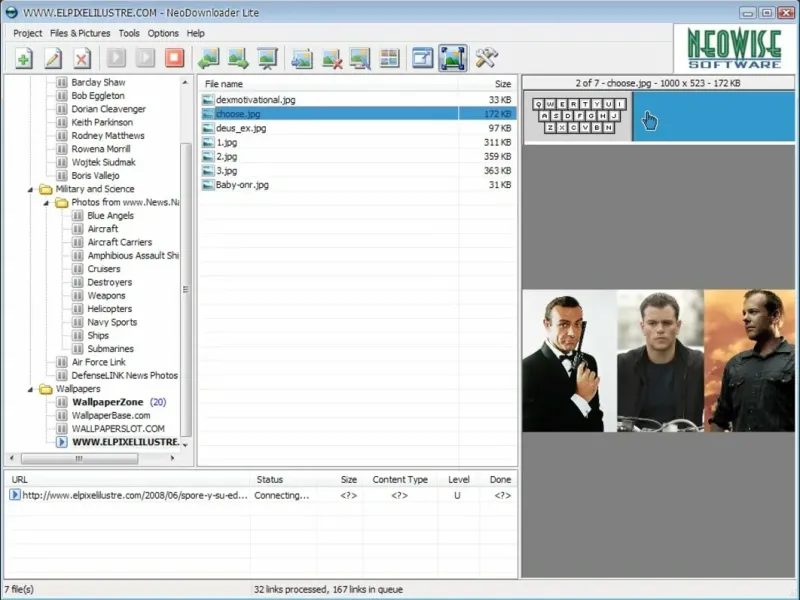
Task: Click the tree horizontal scrollbar right arrow
Action: pyautogui.click(x=172, y=458)
